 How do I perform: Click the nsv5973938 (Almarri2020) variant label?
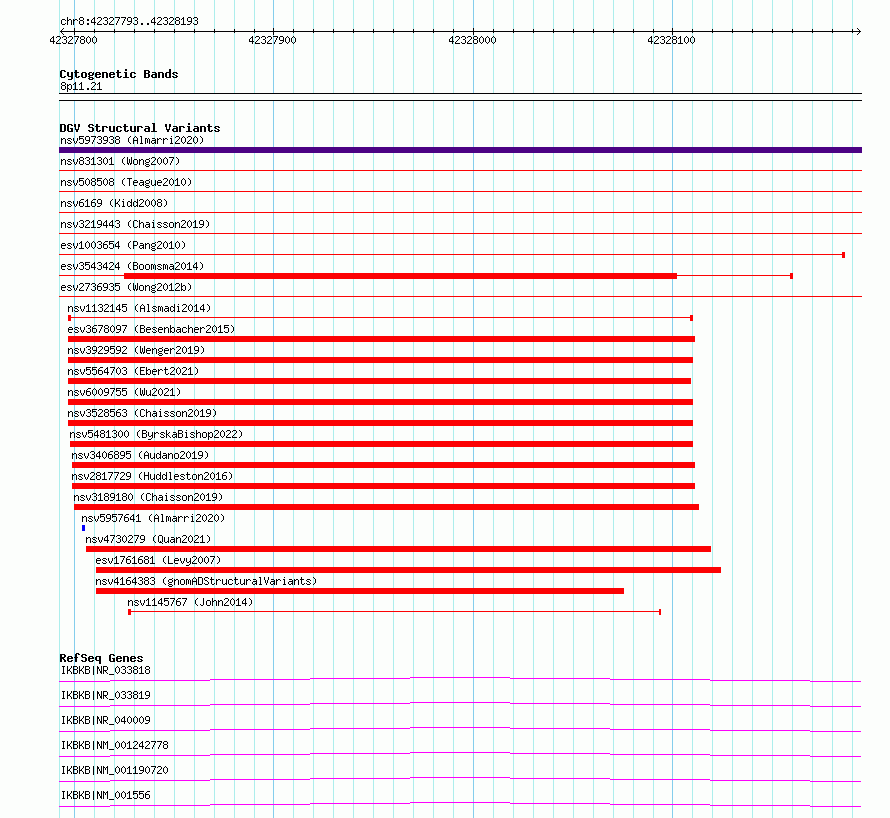(x=132, y=140)
